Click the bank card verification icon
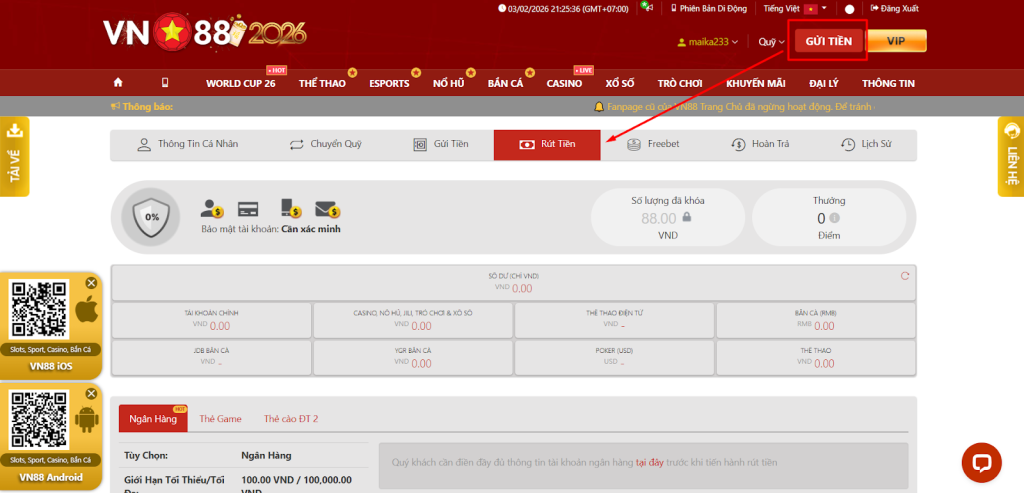This screenshot has width=1024, height=493. point(248,209)
